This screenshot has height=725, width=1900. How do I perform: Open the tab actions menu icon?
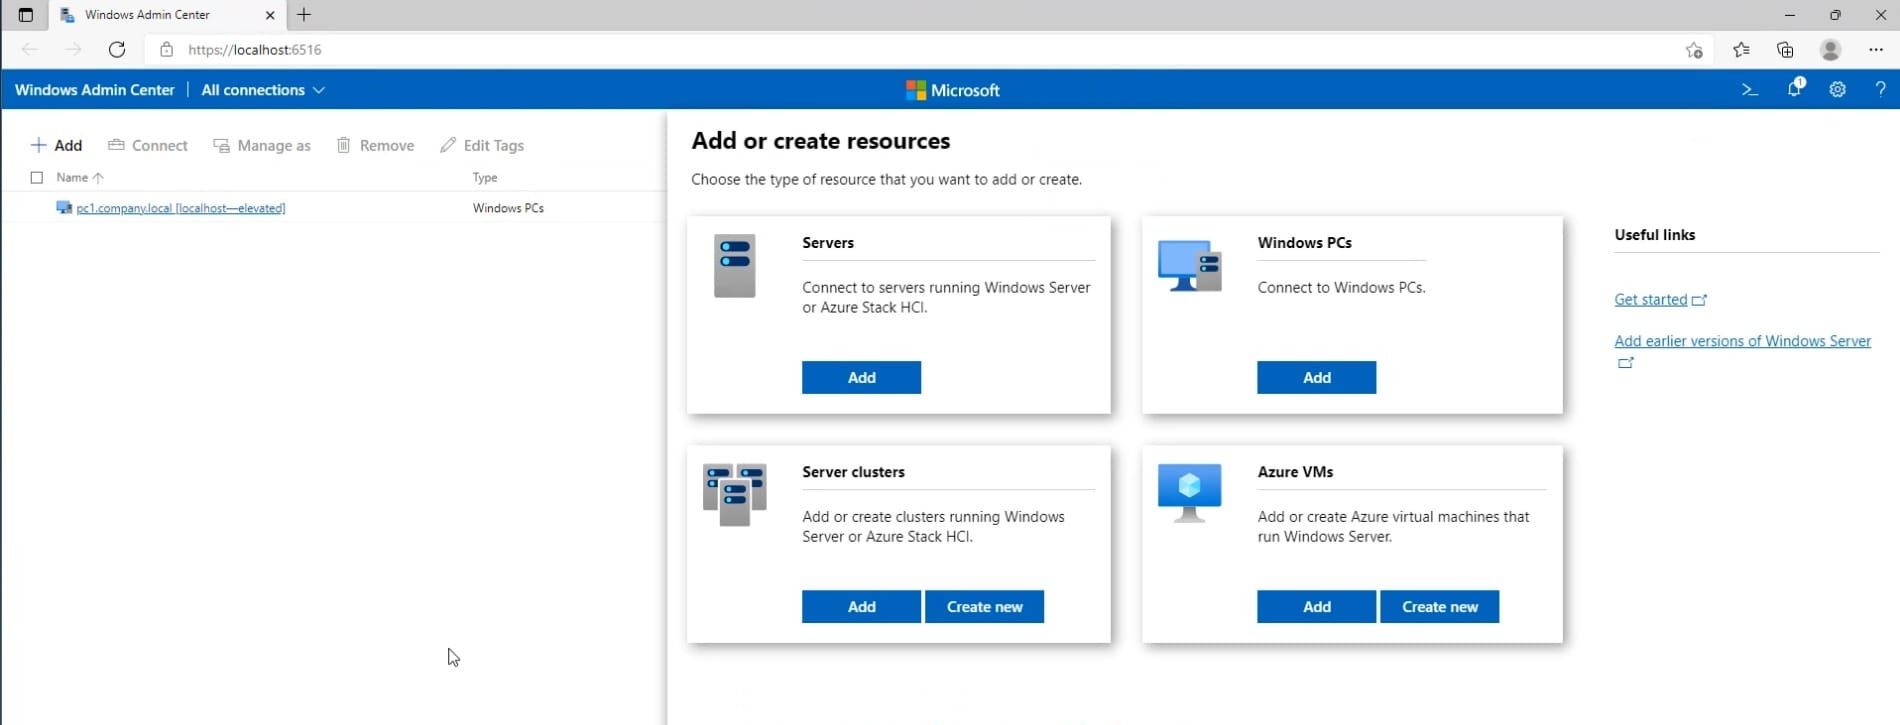26,15
